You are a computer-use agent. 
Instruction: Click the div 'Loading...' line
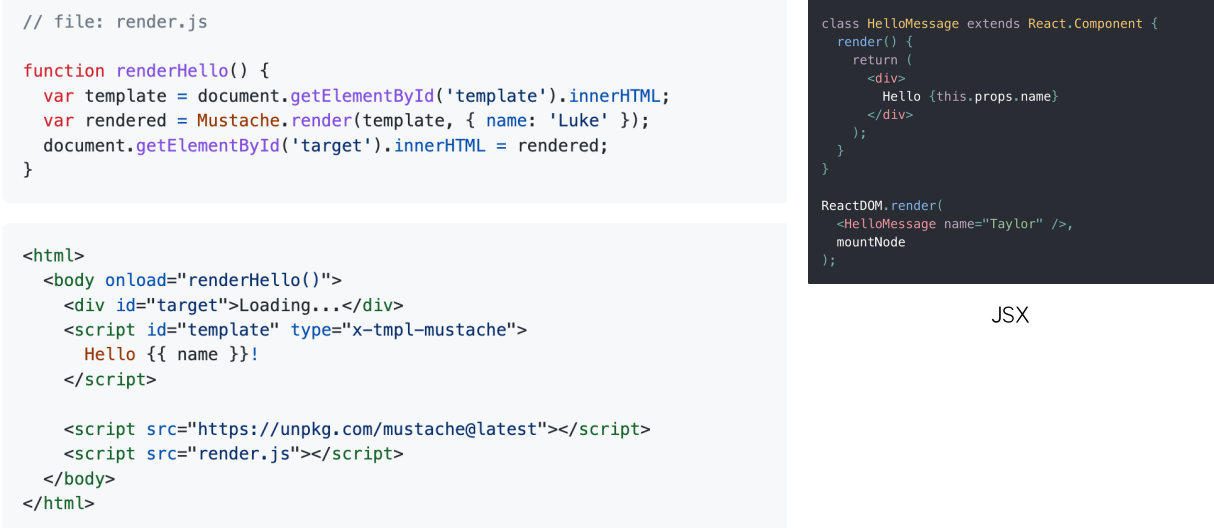coord(233,305)
